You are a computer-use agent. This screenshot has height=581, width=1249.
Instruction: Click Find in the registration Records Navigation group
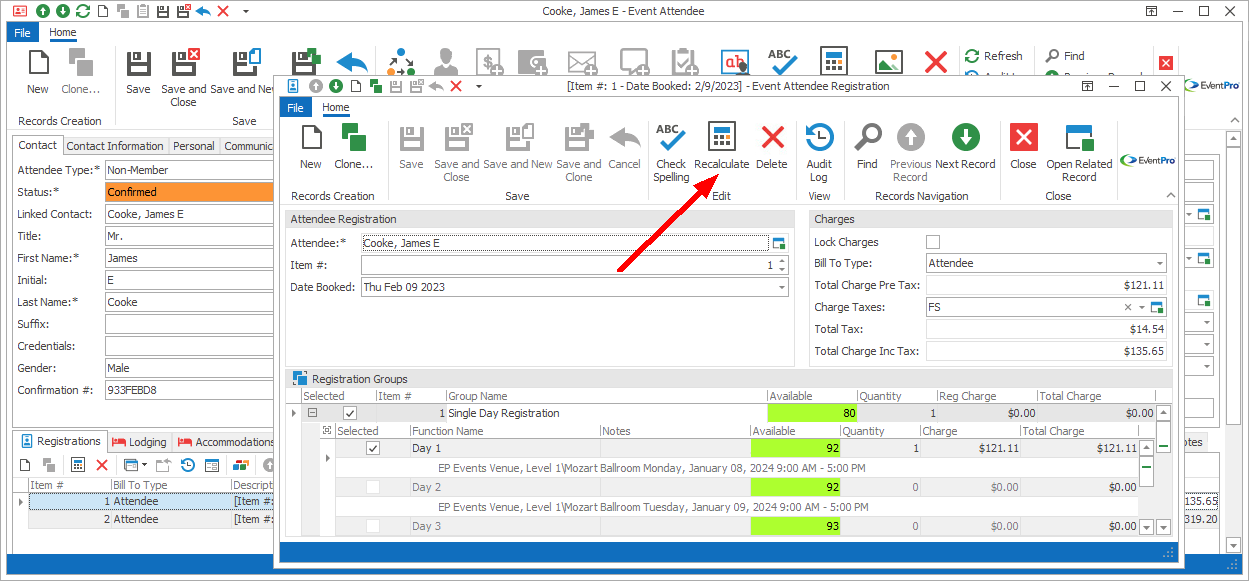point(867,147)
